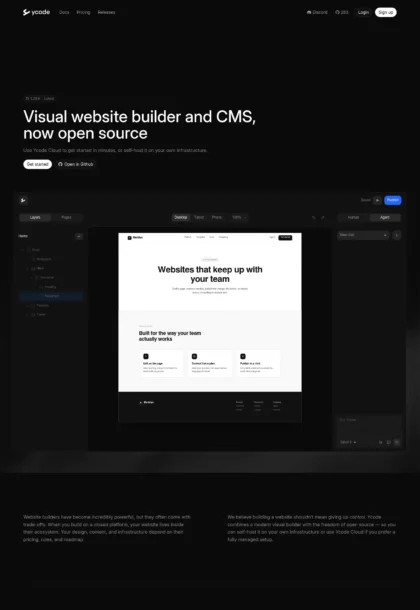Switch to the Pages tab
420x610 pixels.
66,217
